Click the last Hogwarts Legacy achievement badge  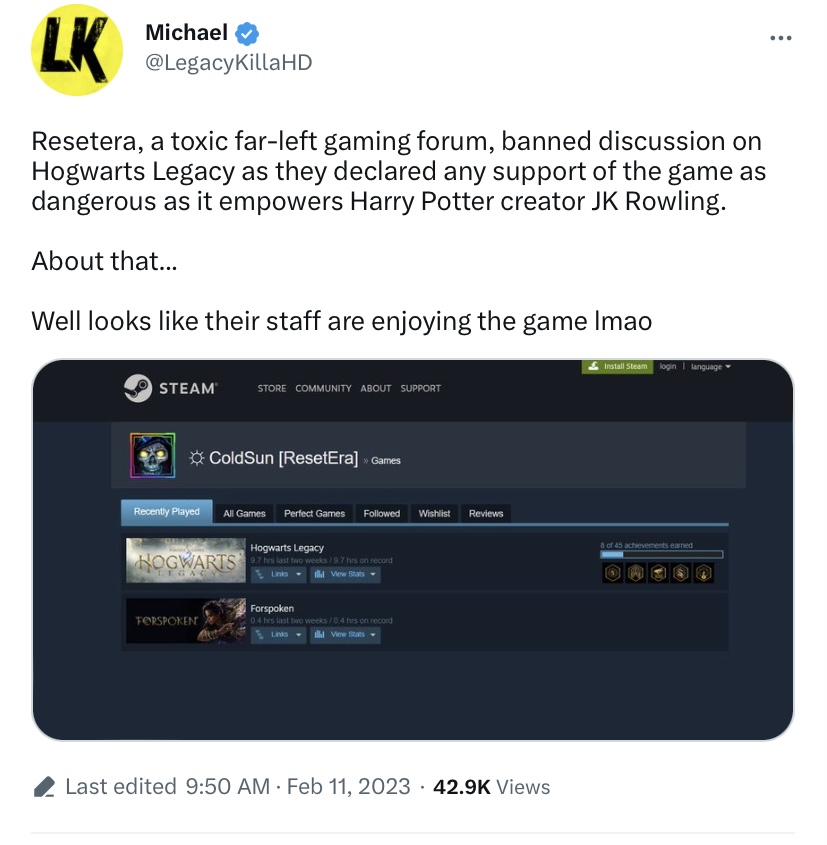point(704,573)
